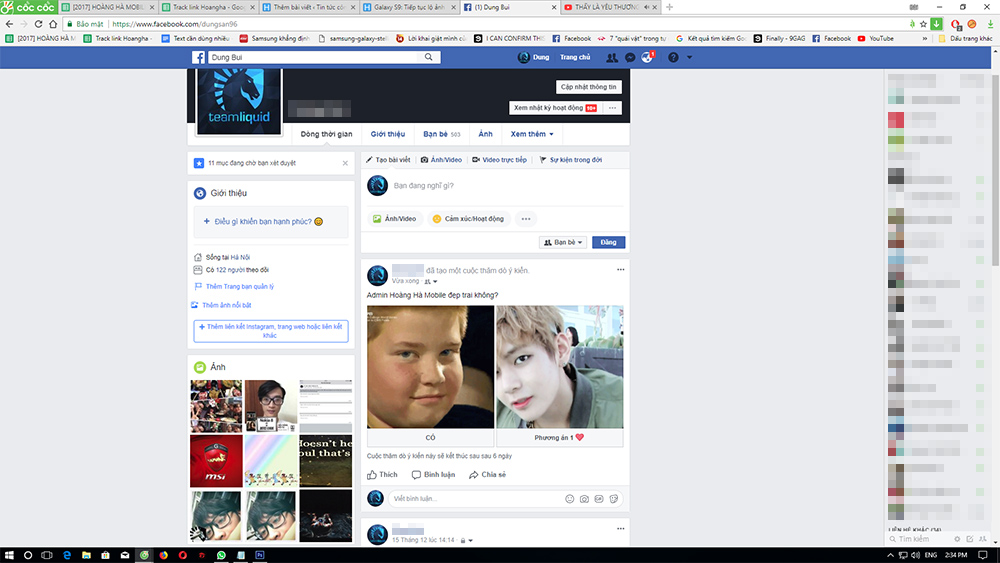Click the green Ảnh/Video pill button
Image resolution: width=1000 pixels, height=563 pixels.
pyautogui.click(x=395, y=219)
